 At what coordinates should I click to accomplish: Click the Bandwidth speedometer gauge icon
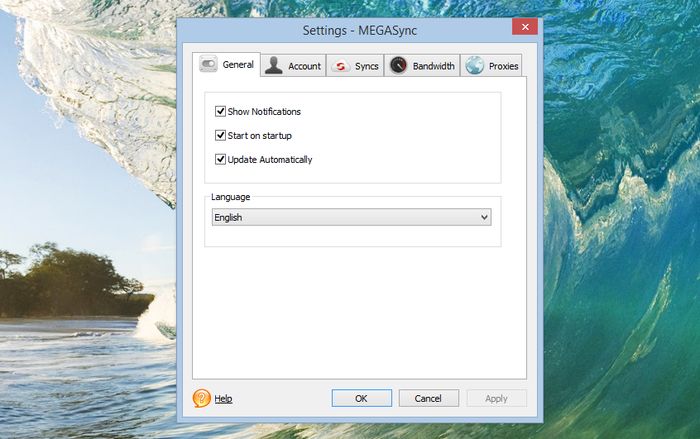tap(398, 66)
